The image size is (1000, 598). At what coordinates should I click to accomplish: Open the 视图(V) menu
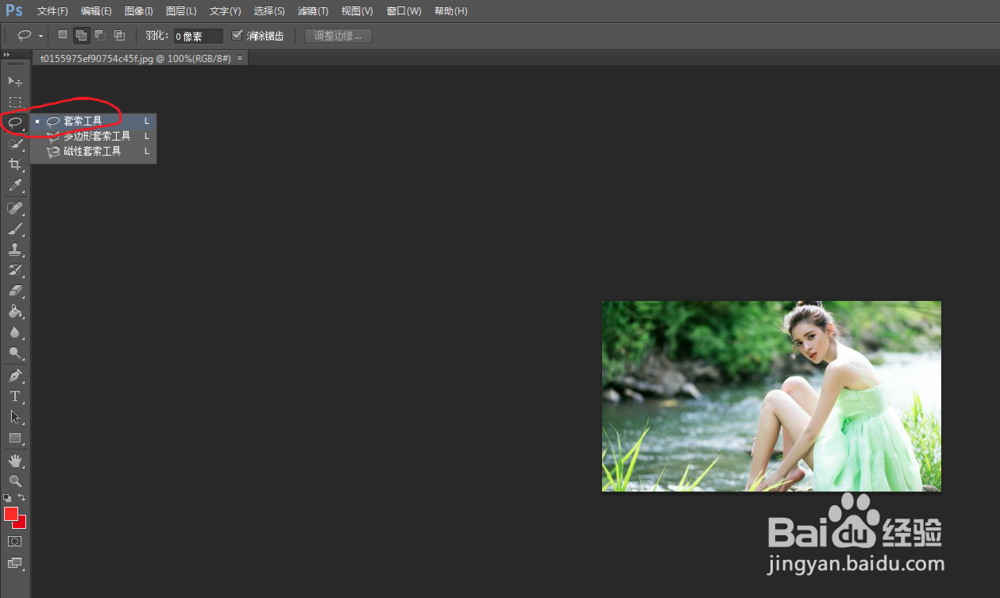point(357,11)
